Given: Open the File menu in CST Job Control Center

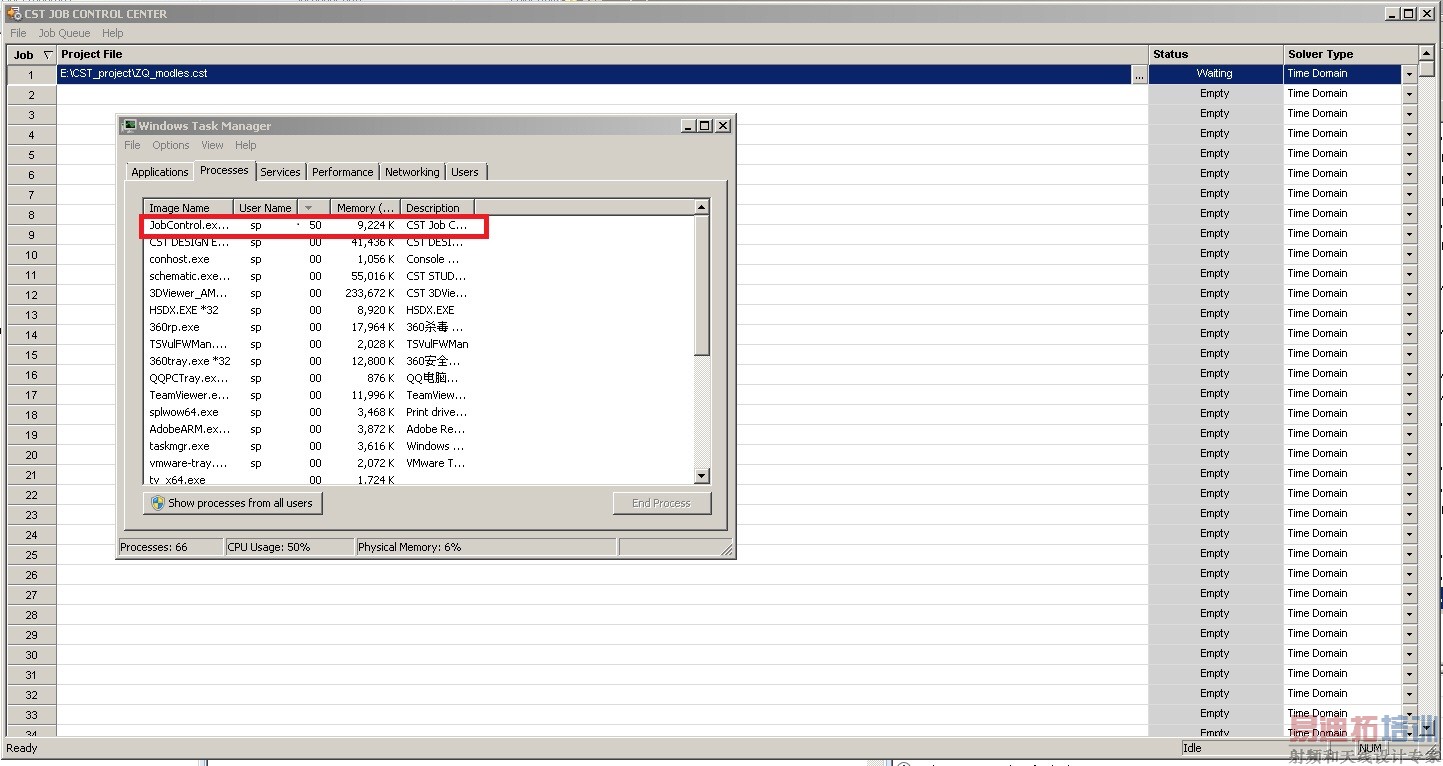Looking at the screenshot, I should tap(18, 33).
